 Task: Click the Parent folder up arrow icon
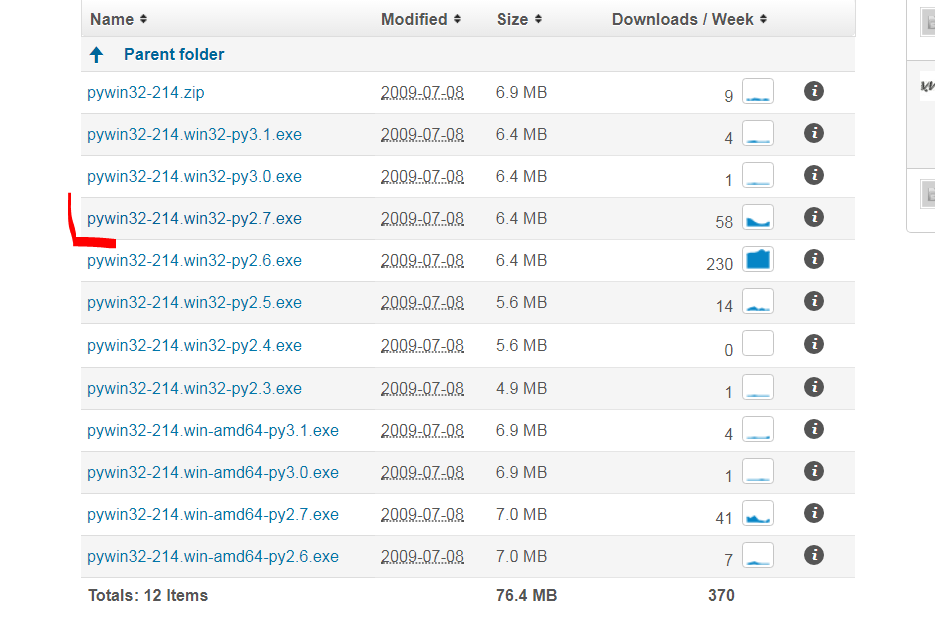coord(97,55)
